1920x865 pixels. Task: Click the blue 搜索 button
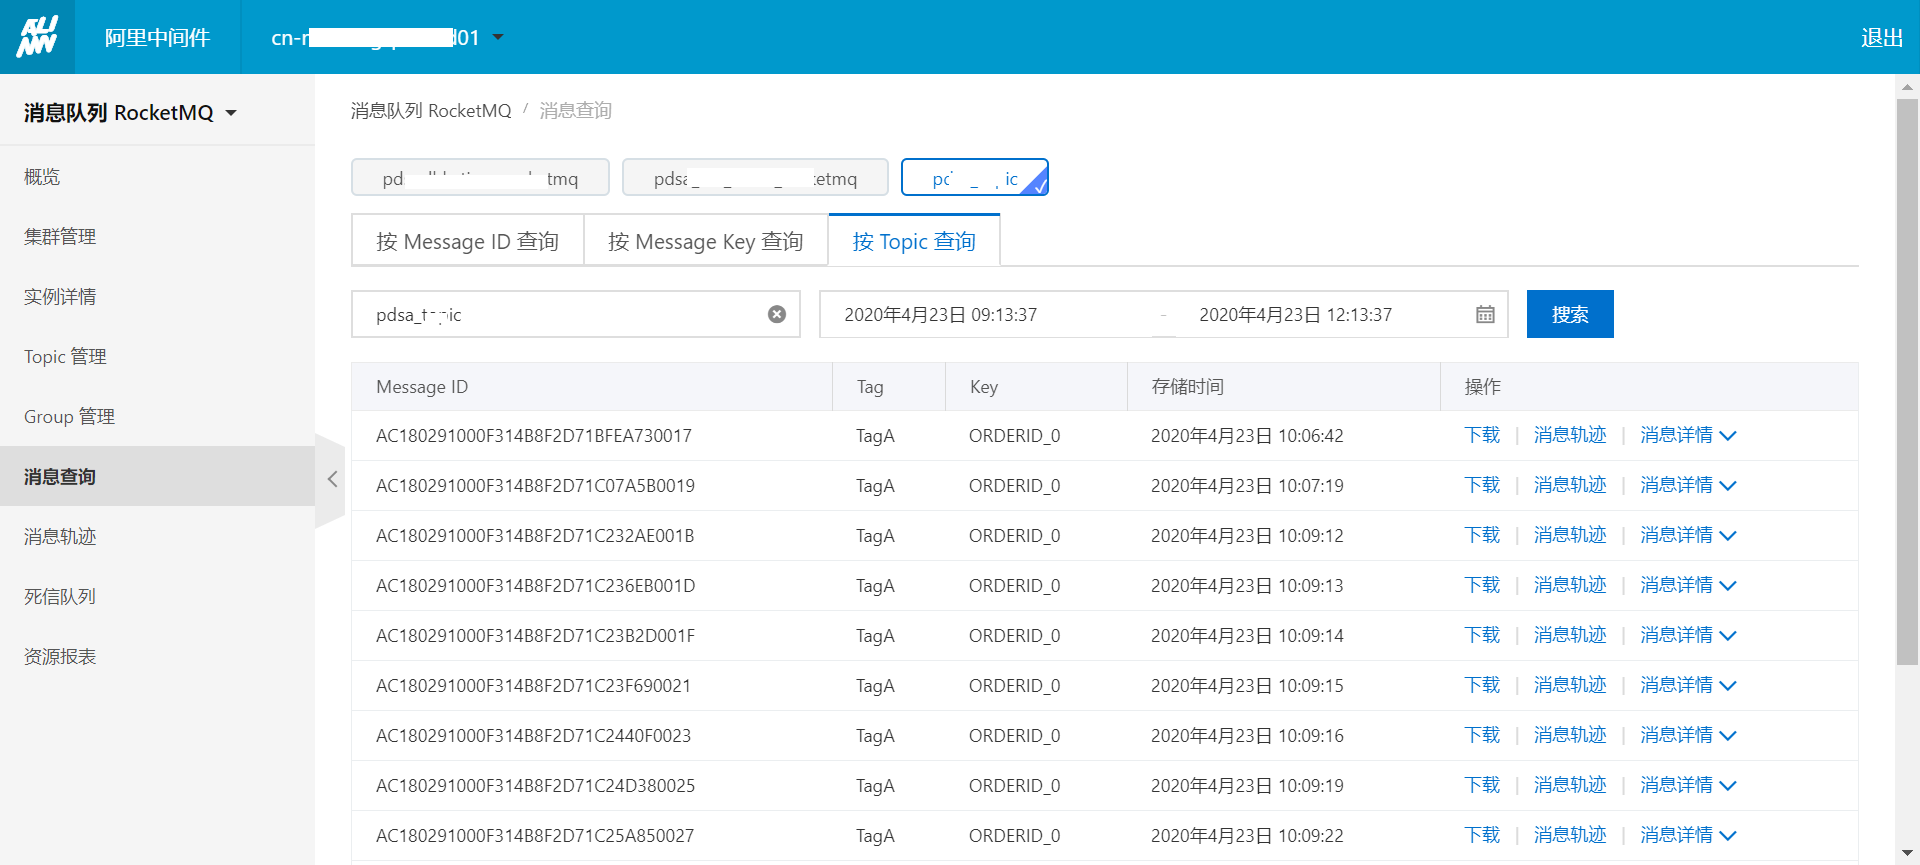1570,314
